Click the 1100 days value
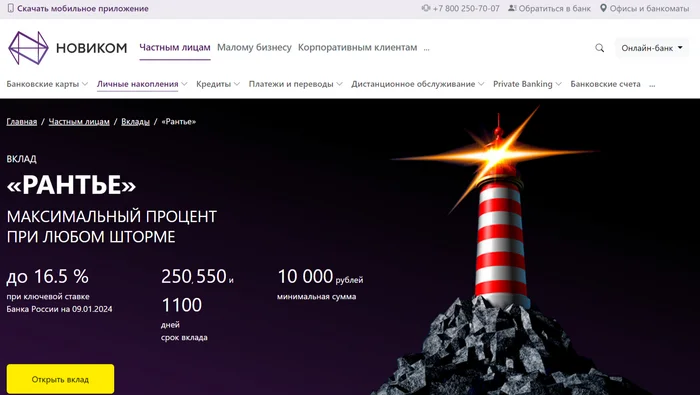Image resolution: width=700 pixels, height=395 pixels. (x=182, y=305)
